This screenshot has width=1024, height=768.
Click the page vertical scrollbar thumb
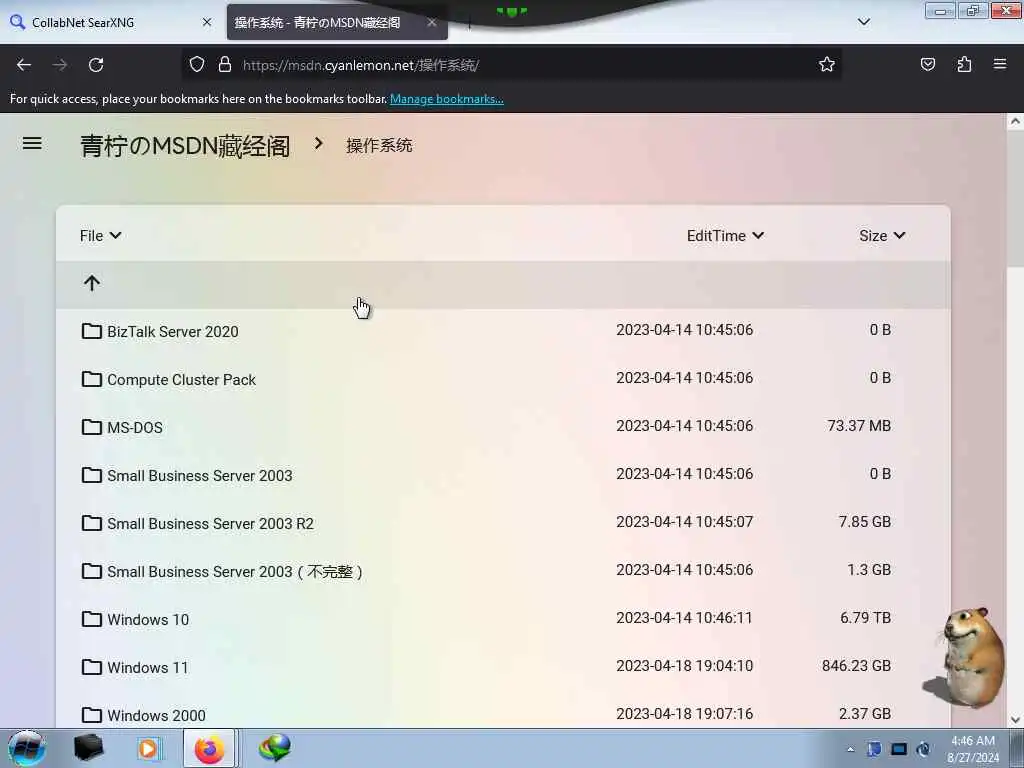point(1015,199)
